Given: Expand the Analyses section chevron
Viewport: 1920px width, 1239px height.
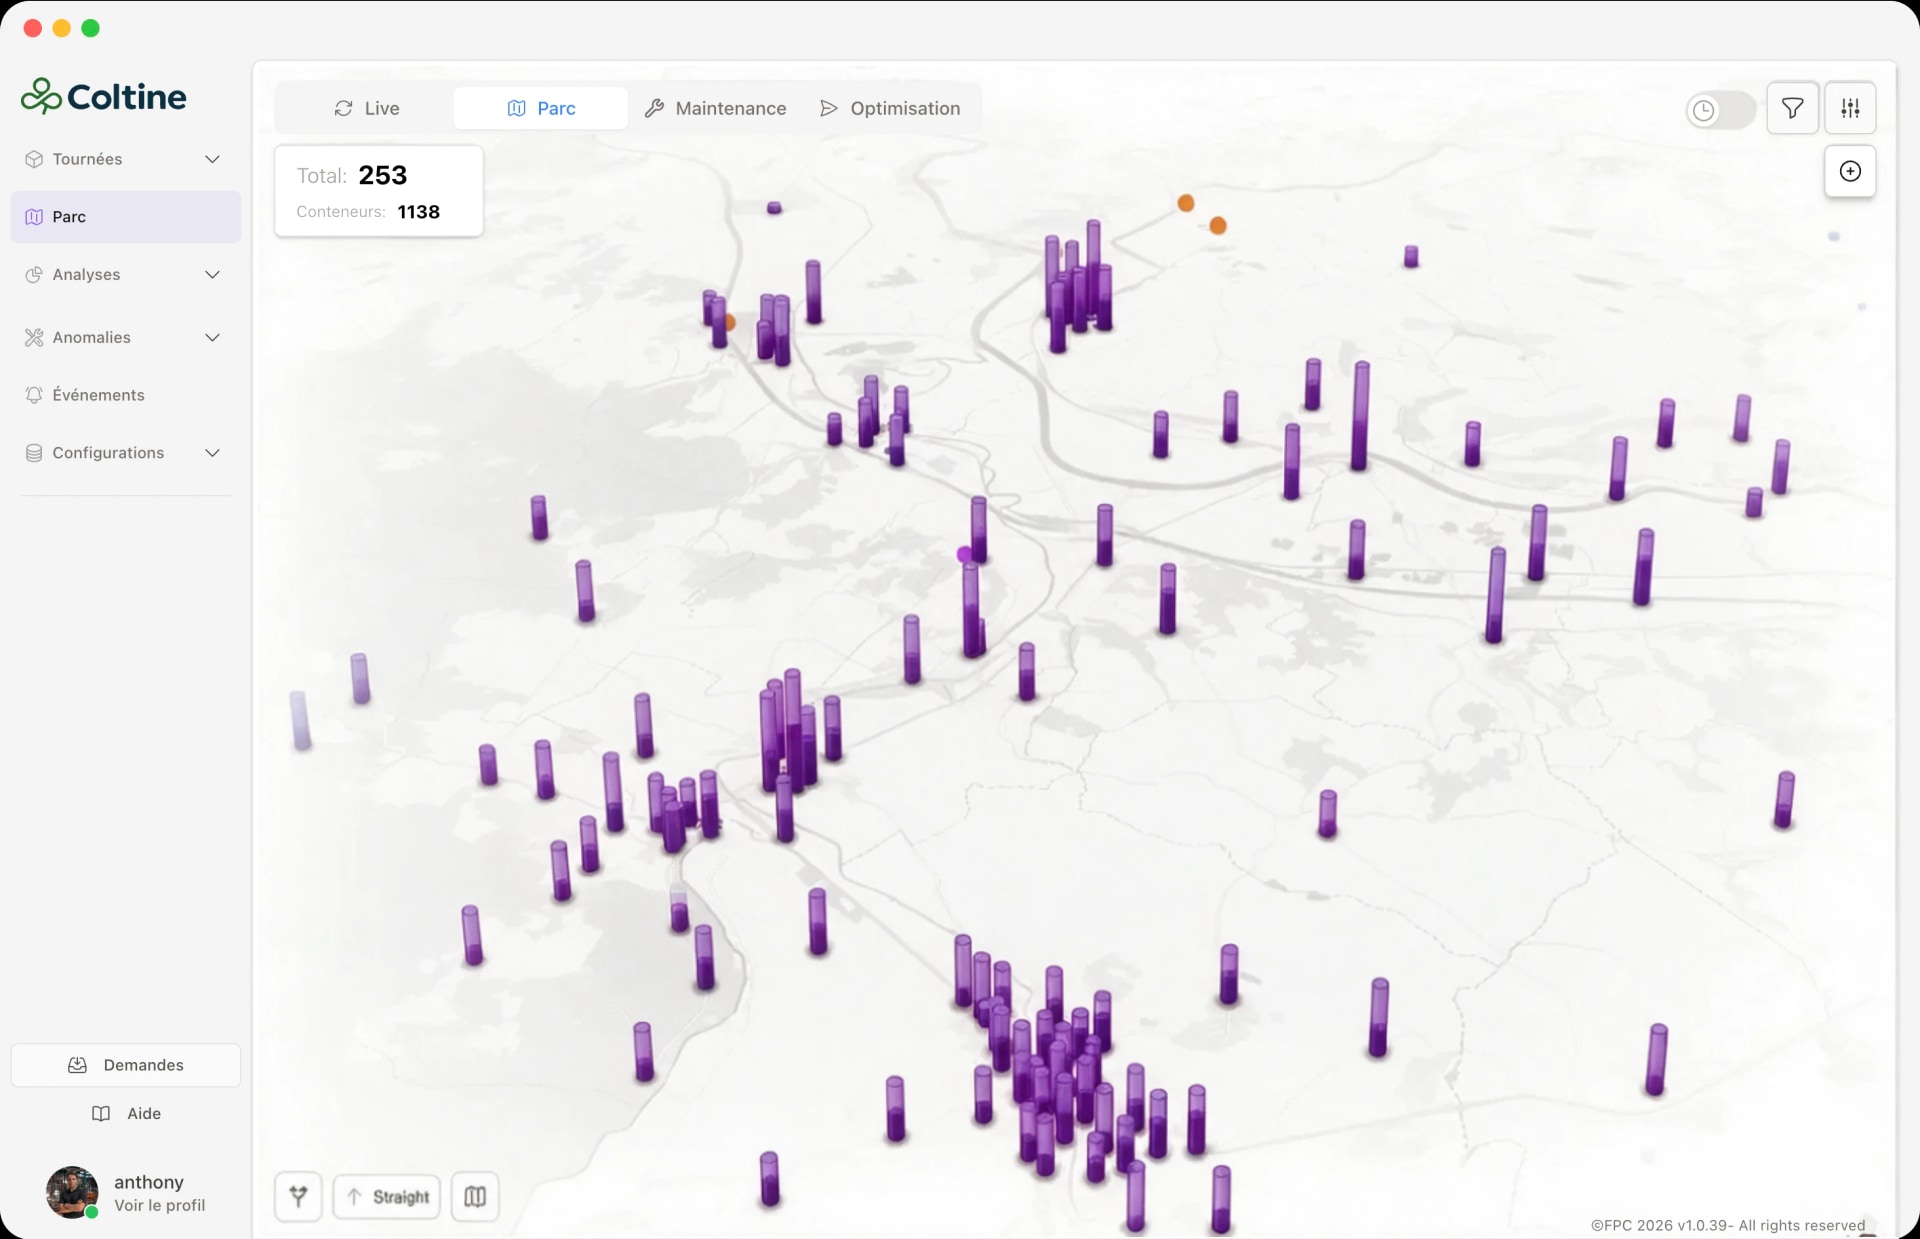Looking at the screenshot, I should [212, 275].
